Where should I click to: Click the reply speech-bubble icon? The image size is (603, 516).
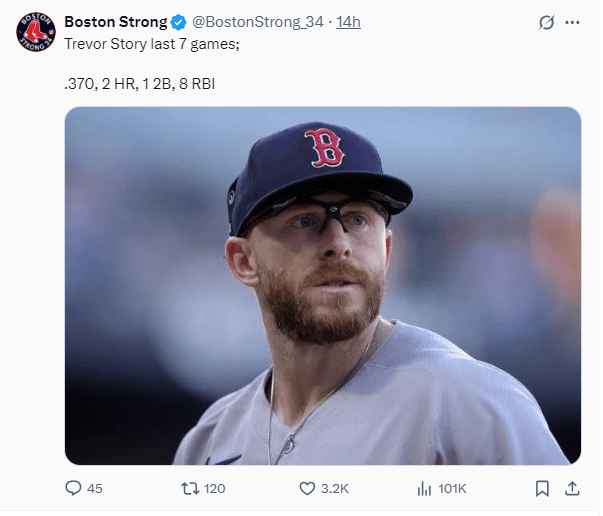(x=73, y=488)
